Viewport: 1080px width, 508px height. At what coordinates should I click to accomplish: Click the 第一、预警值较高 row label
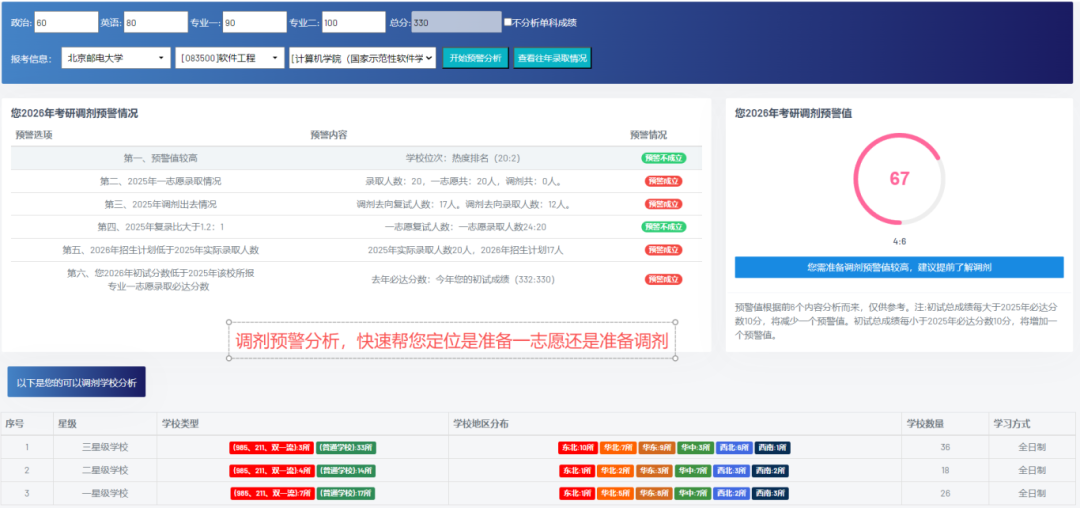pos(160,158)
